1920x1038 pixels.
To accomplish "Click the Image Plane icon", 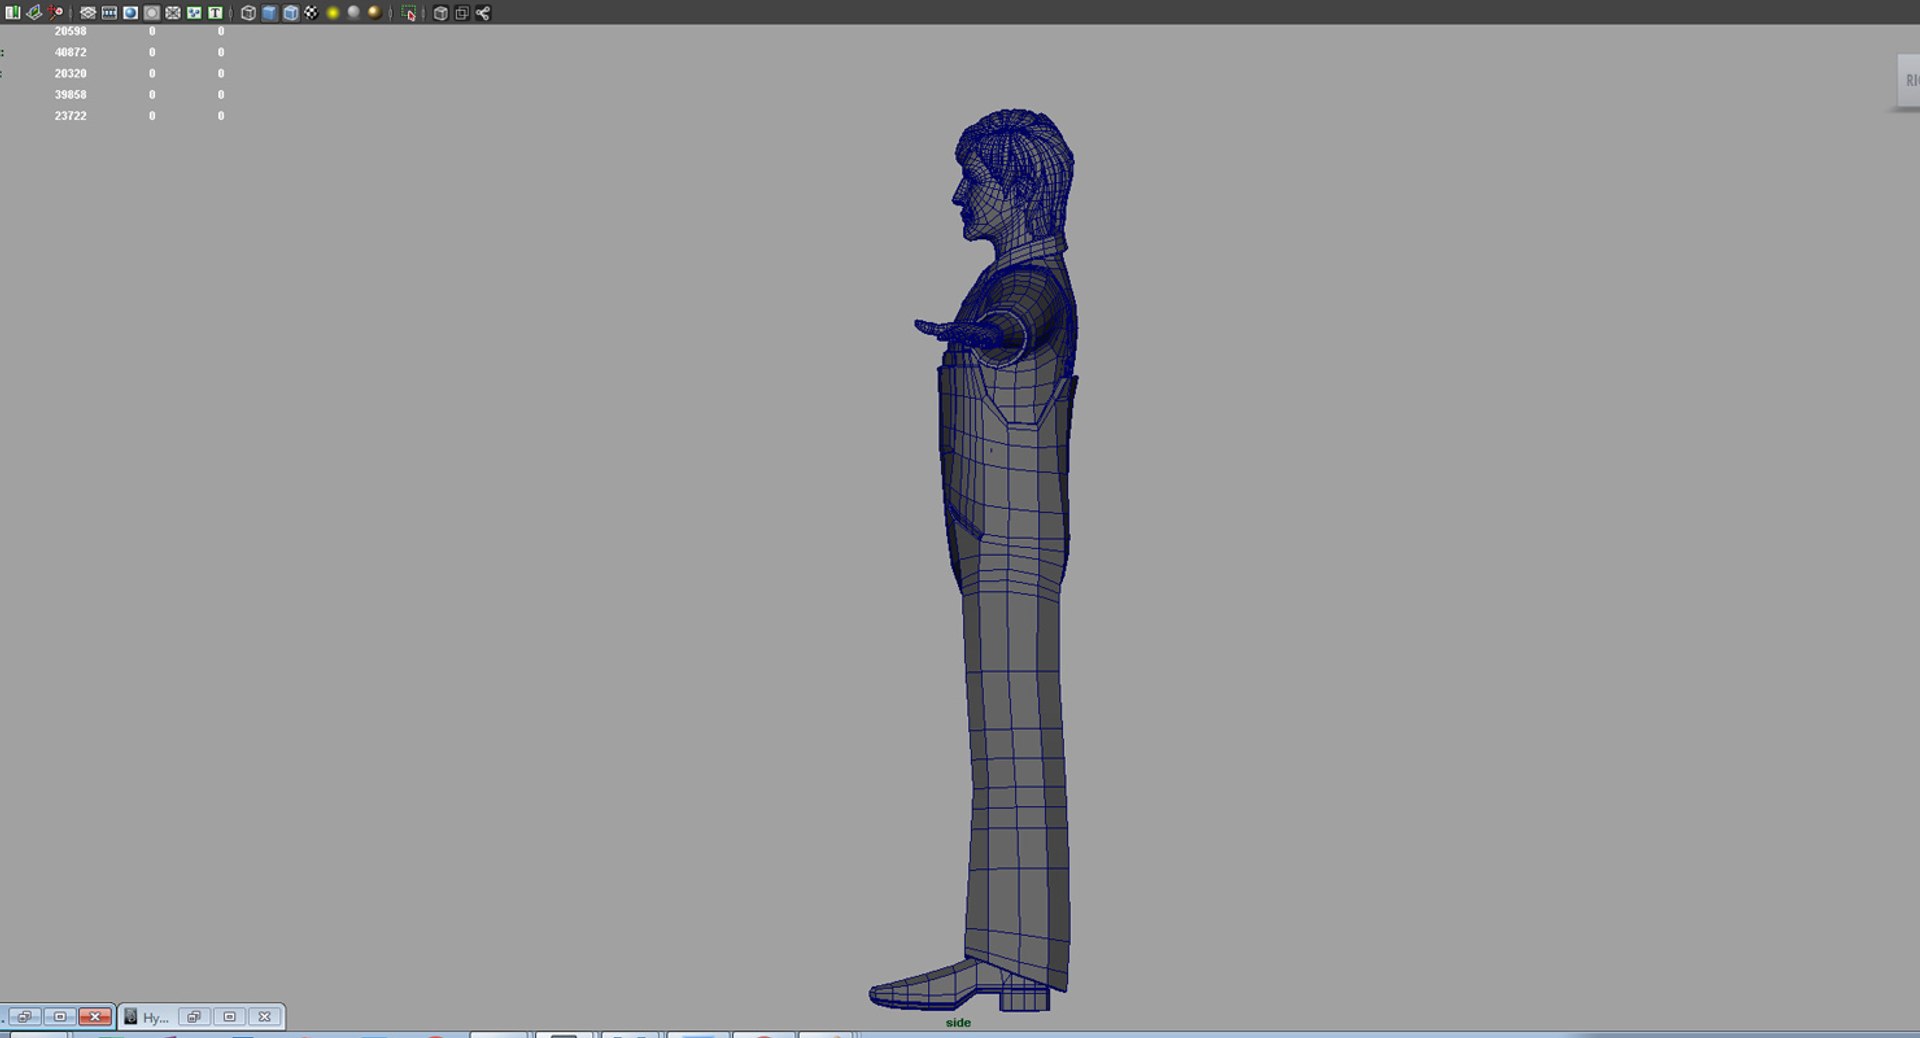I will (x=34, y=13).
